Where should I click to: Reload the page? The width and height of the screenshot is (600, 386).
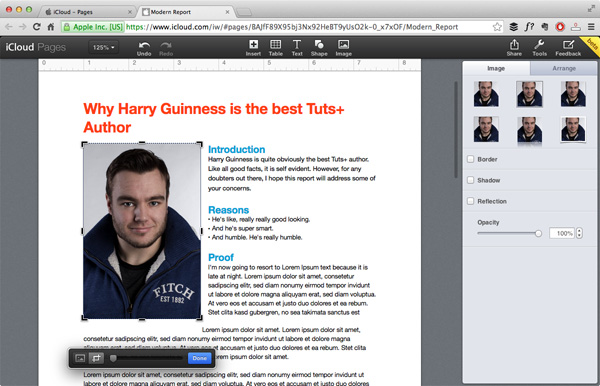[37, 27]
